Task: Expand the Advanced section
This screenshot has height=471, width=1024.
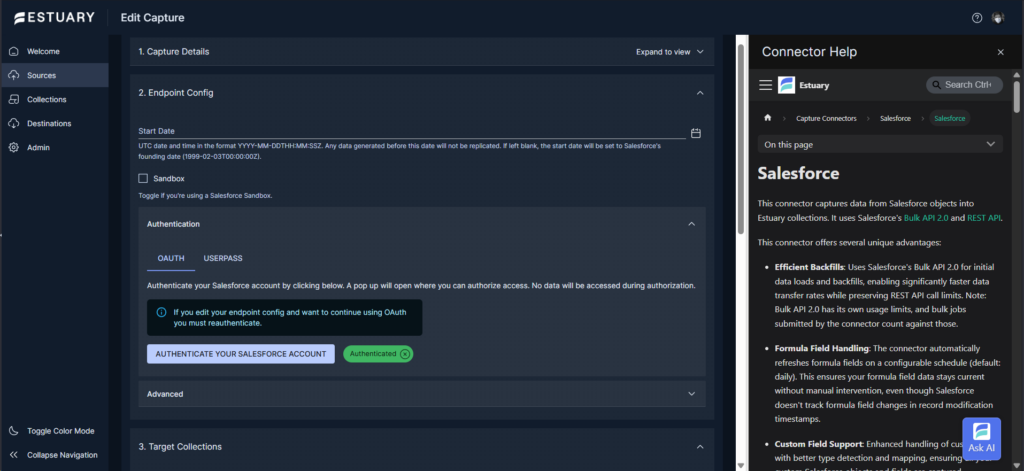Action: tap(422, 394)
